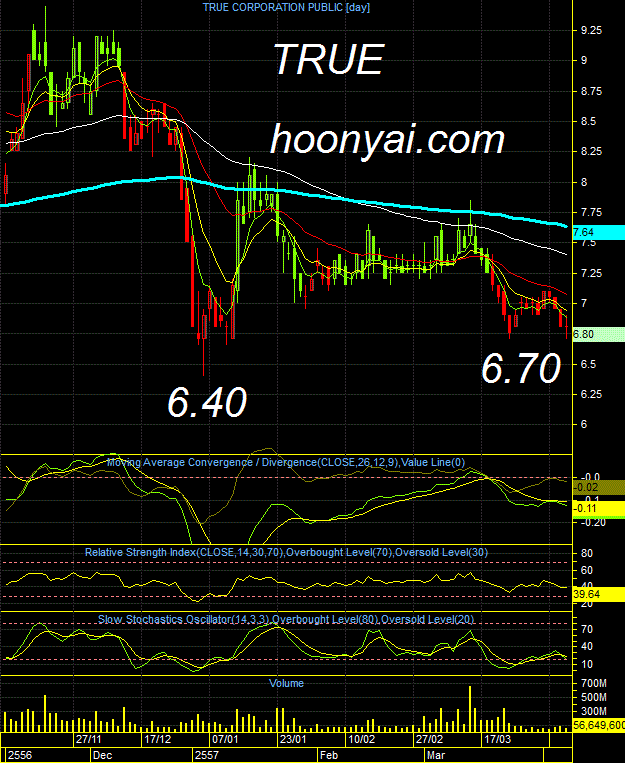The width and height of the screenshot is (625, 765).
Task: Click the 17/03 date marker
Action: pos(498,739)
